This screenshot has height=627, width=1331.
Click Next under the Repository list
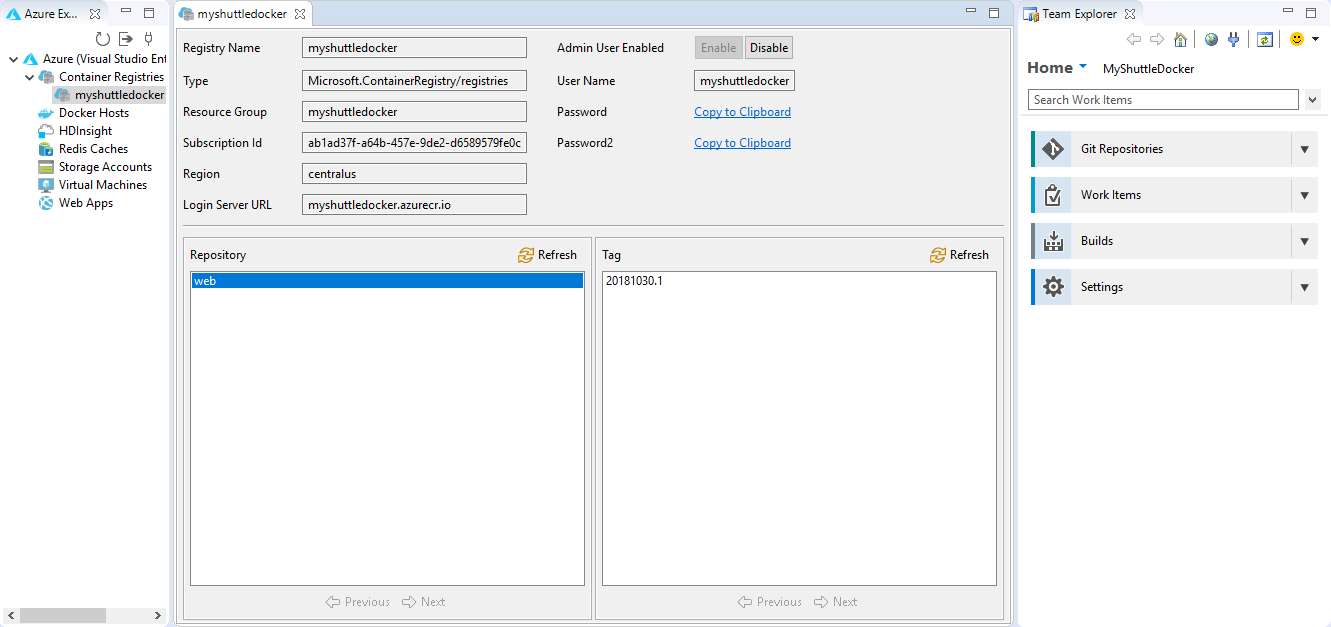click(x=423, y=602)
